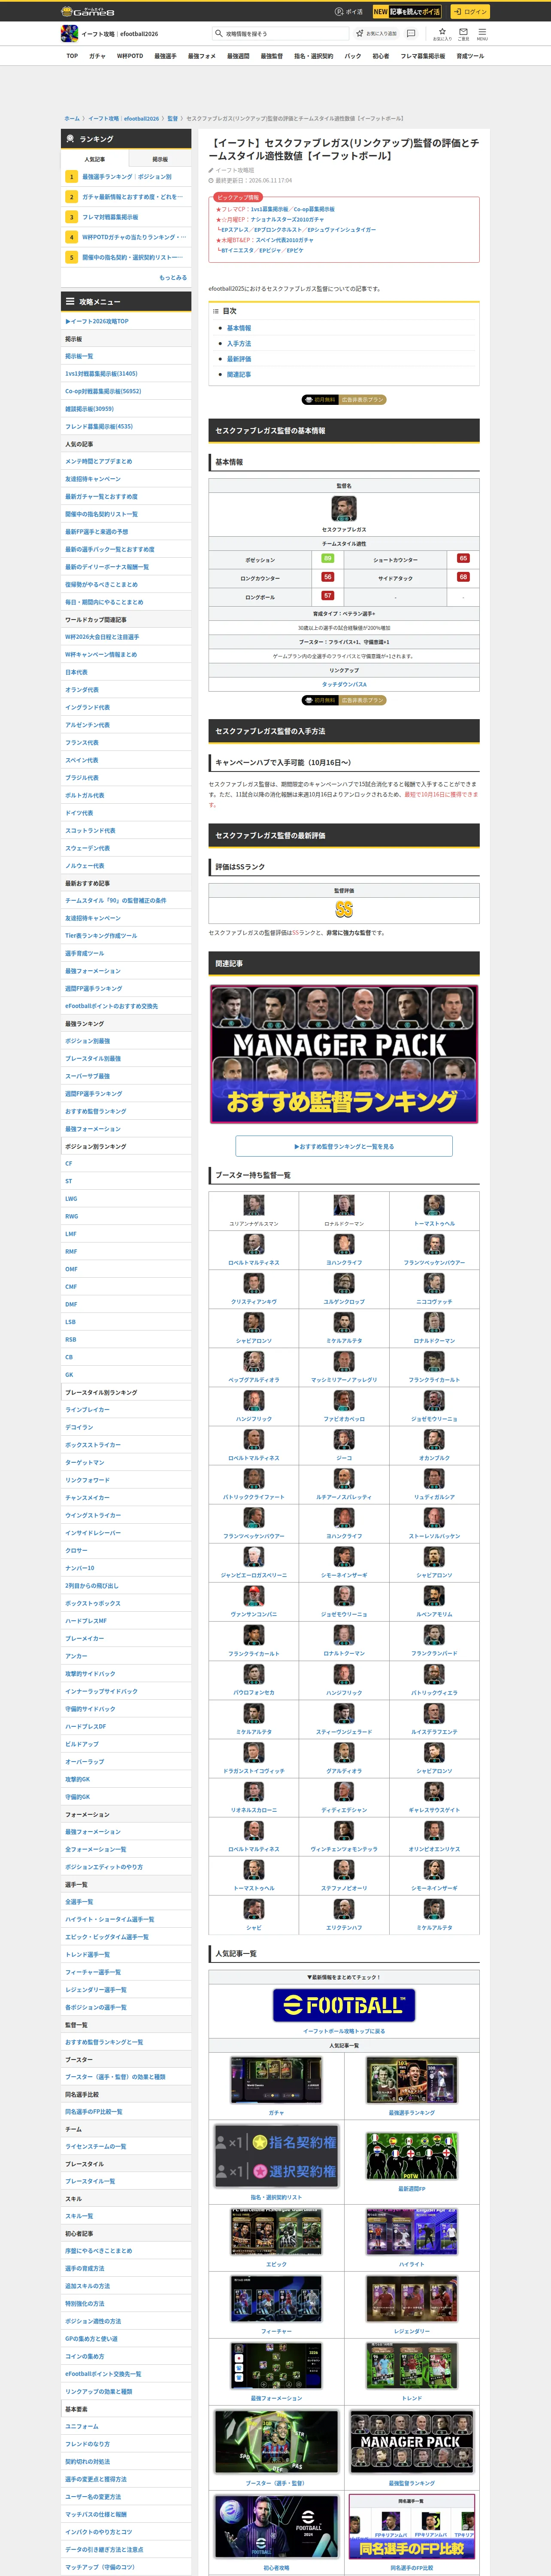Select 最強監督 in the navigation bar
This screenshot has height=2576, width=551.
(272, 56)
